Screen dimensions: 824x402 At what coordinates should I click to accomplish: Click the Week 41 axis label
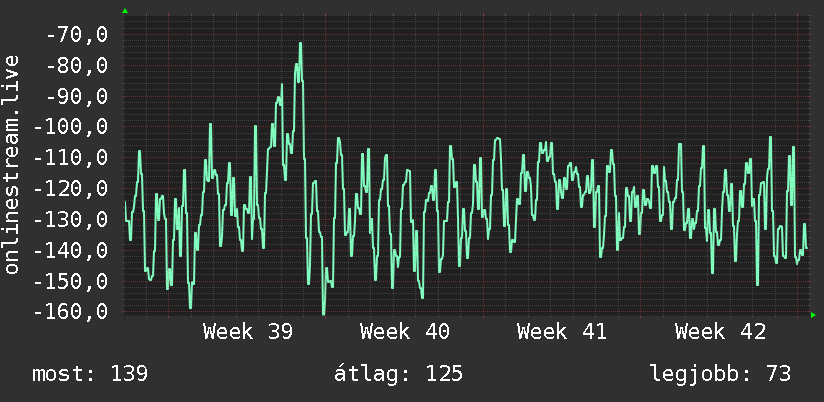coord(562,332)
